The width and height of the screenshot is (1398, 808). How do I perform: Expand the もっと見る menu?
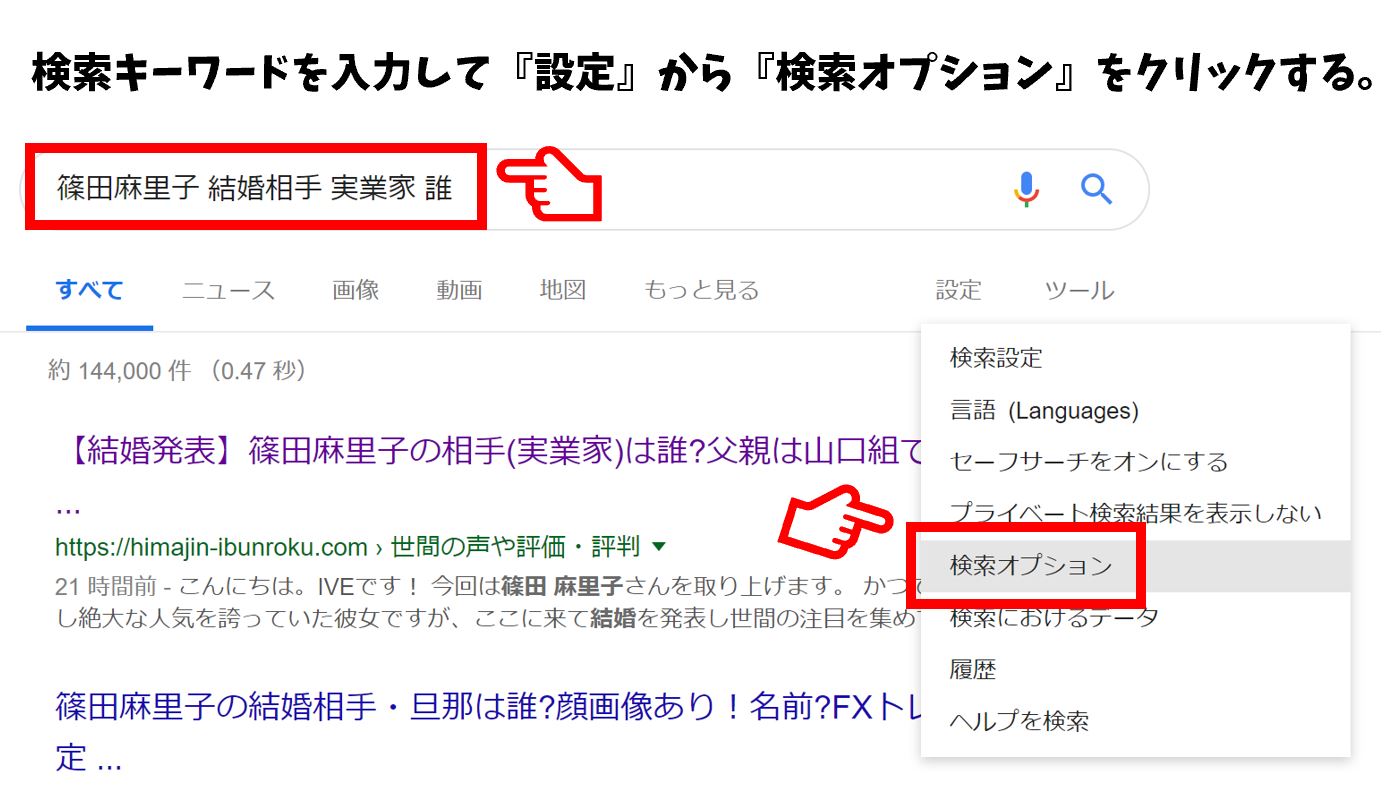click(701, 291)
